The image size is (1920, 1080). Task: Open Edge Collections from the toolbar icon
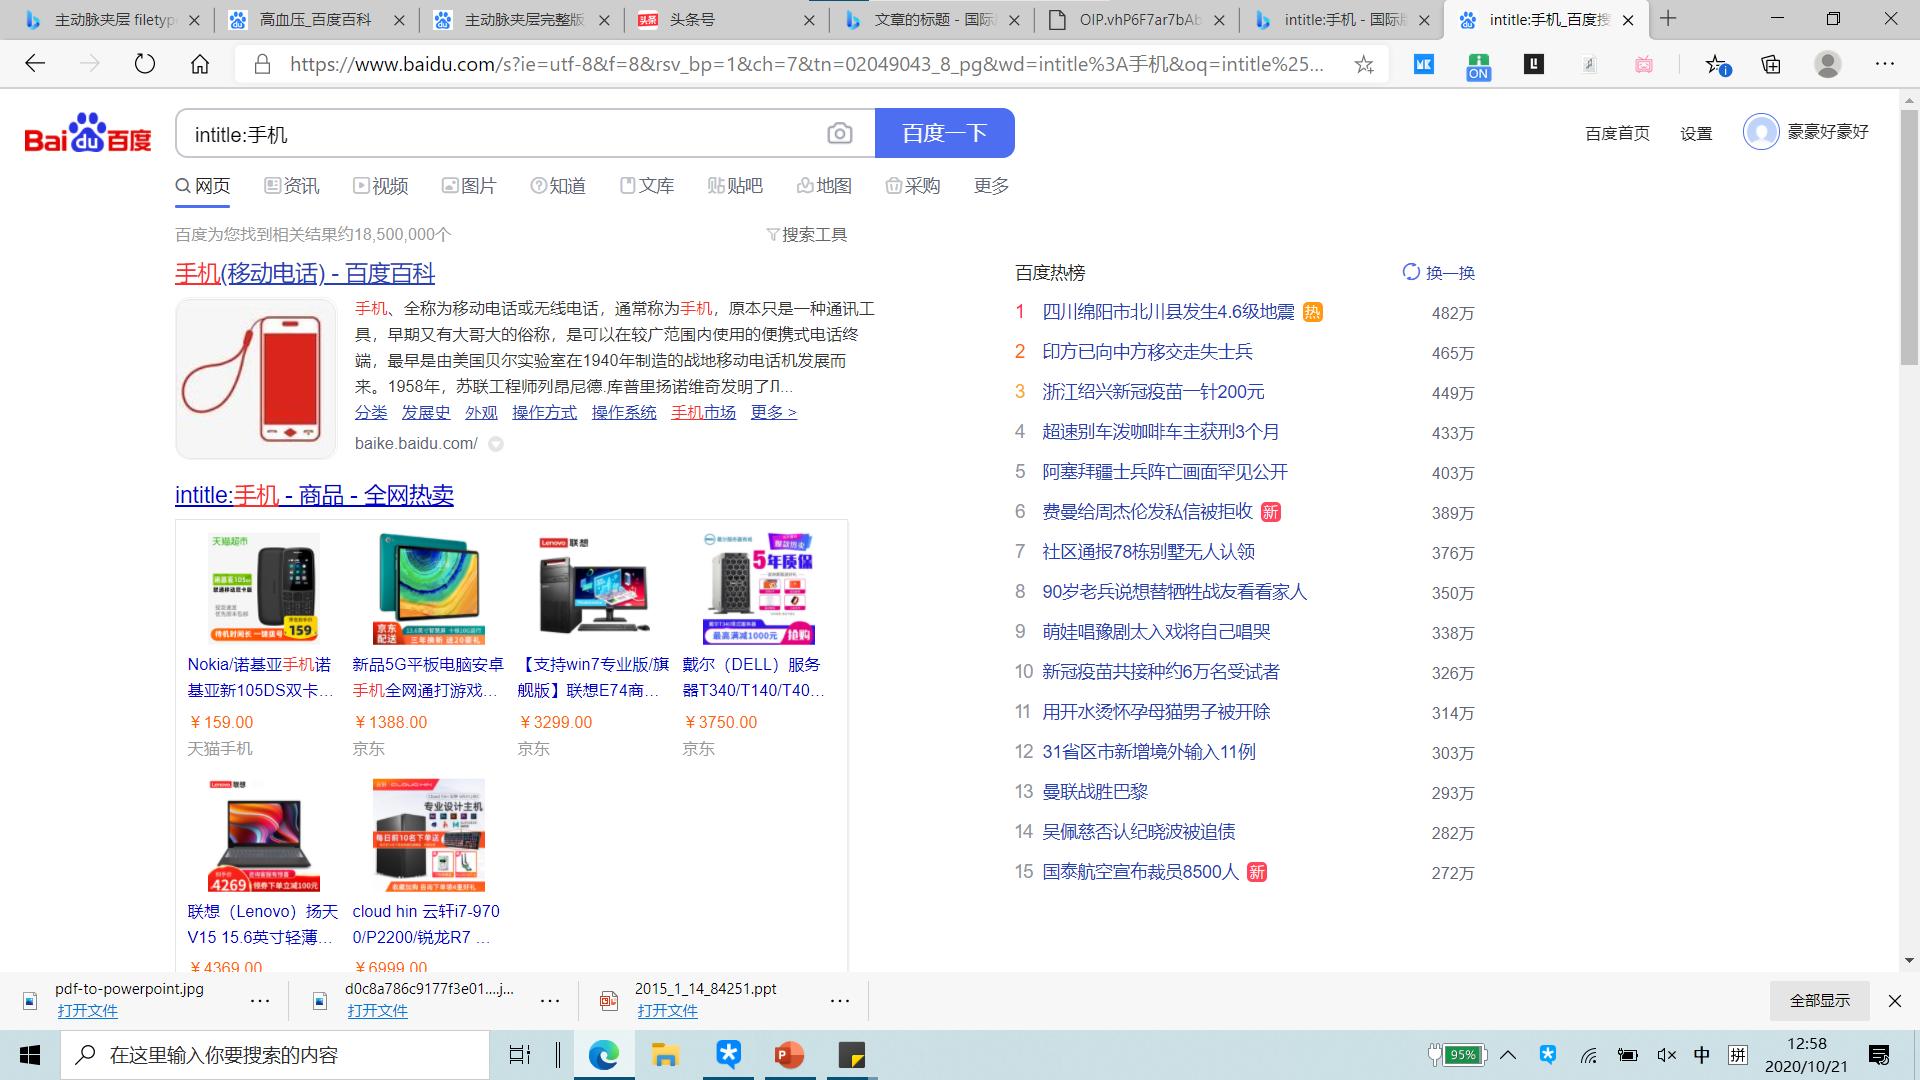pos(1769,64)
